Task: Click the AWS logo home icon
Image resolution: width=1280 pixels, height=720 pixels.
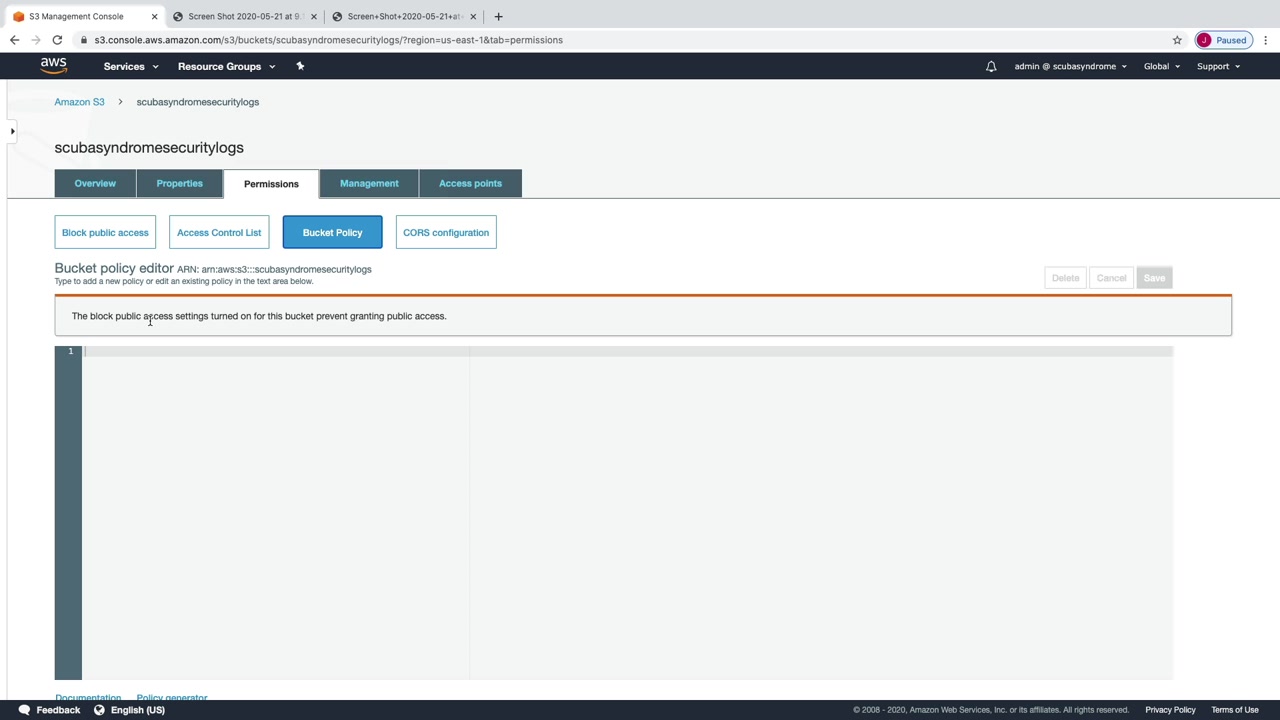Action: [54, 66]
